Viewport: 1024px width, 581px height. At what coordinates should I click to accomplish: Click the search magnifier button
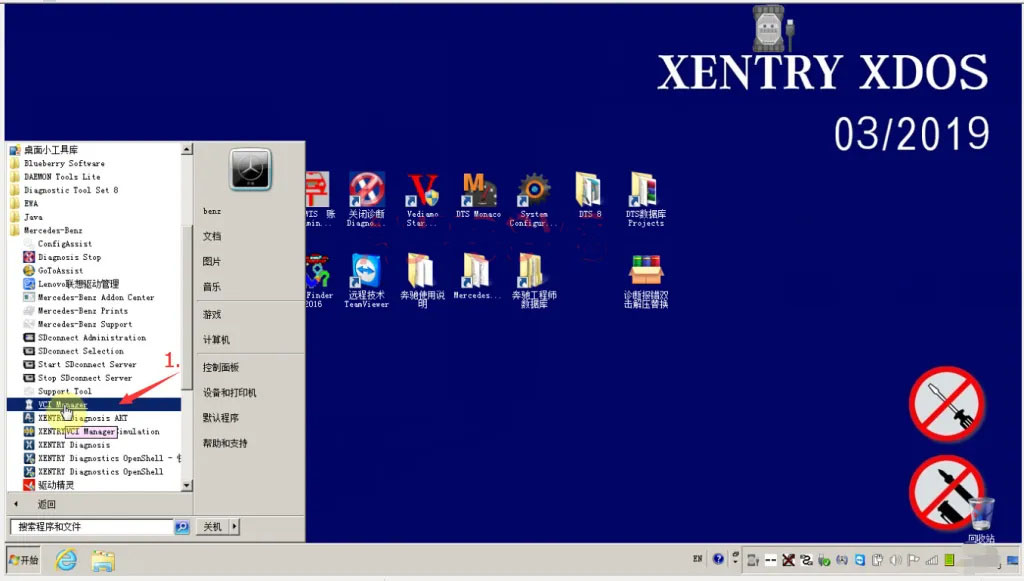click(x=182, y=527)
